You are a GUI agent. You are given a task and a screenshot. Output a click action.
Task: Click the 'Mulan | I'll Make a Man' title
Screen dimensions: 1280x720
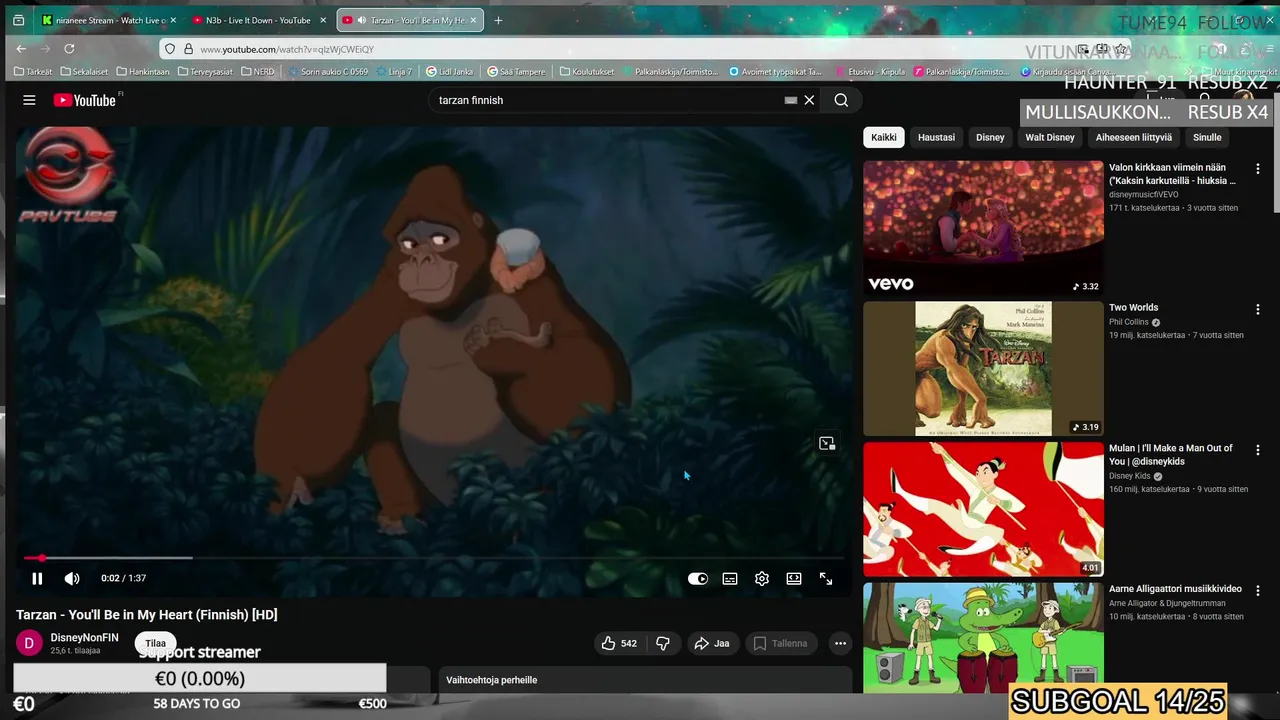pyautogui.click(x=1171, y=455)
